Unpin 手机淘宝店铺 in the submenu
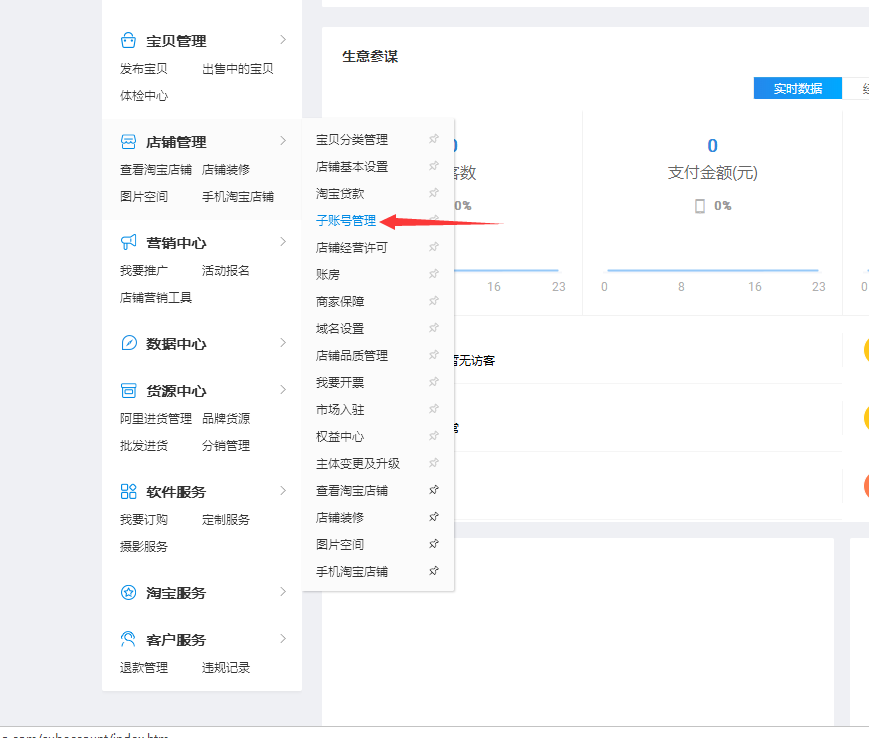 point(433,572)
